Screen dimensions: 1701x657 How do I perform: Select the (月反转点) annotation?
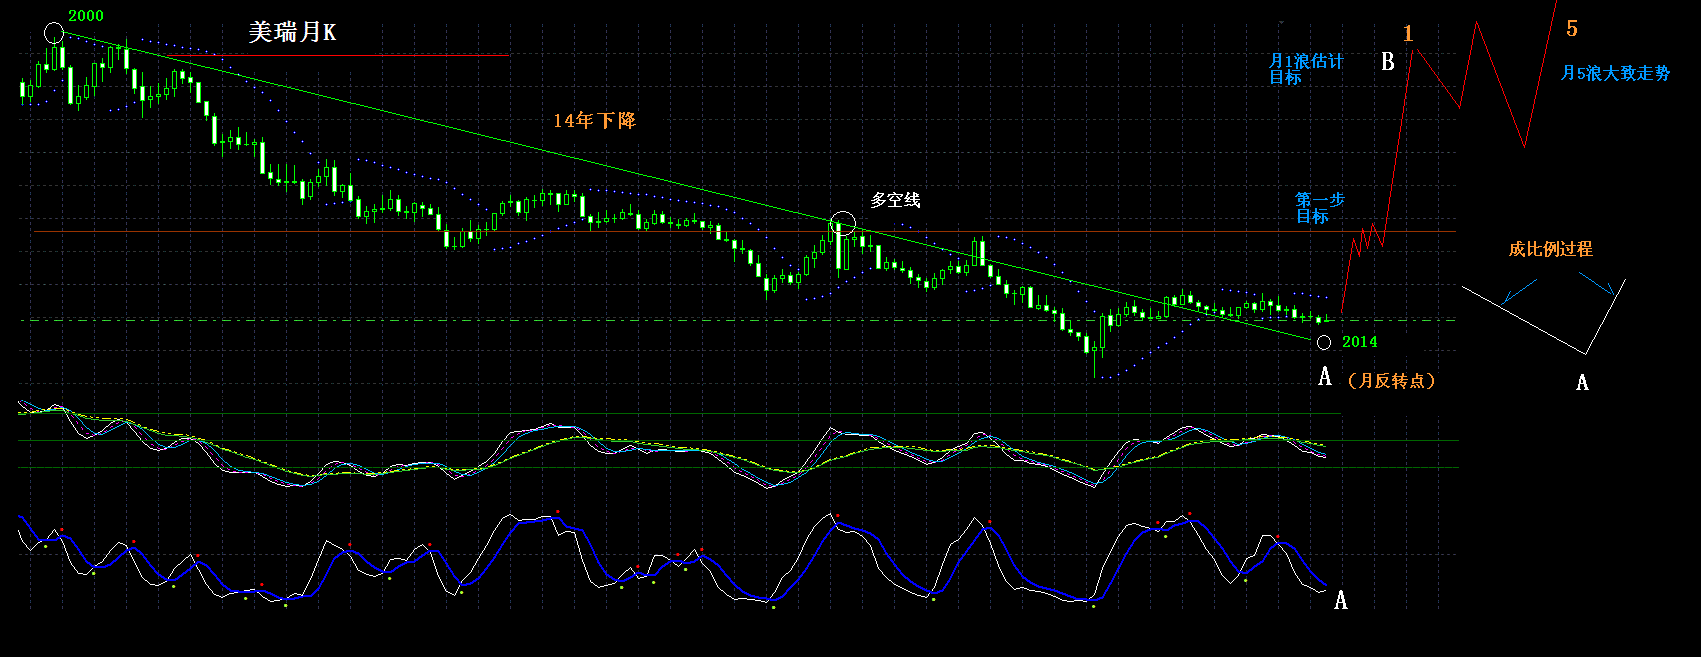[1392, 381]
